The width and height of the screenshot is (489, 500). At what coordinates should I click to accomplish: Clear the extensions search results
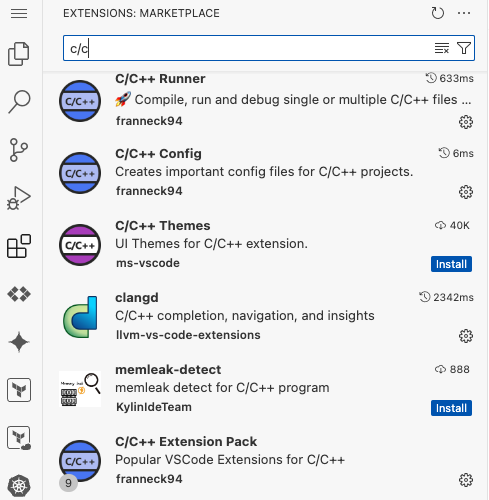click(442, 48)
